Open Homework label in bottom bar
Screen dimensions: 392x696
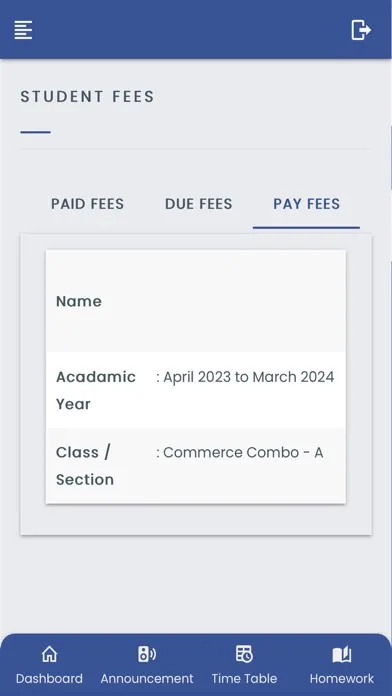click(342, 678)
